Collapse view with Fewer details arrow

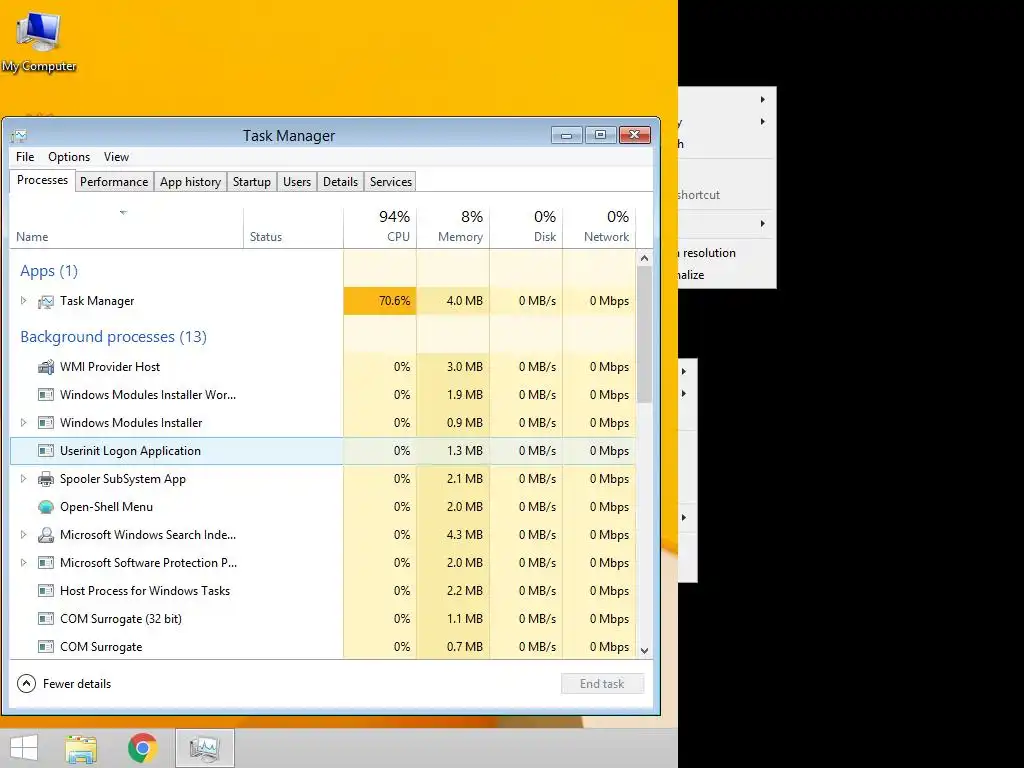26,684
